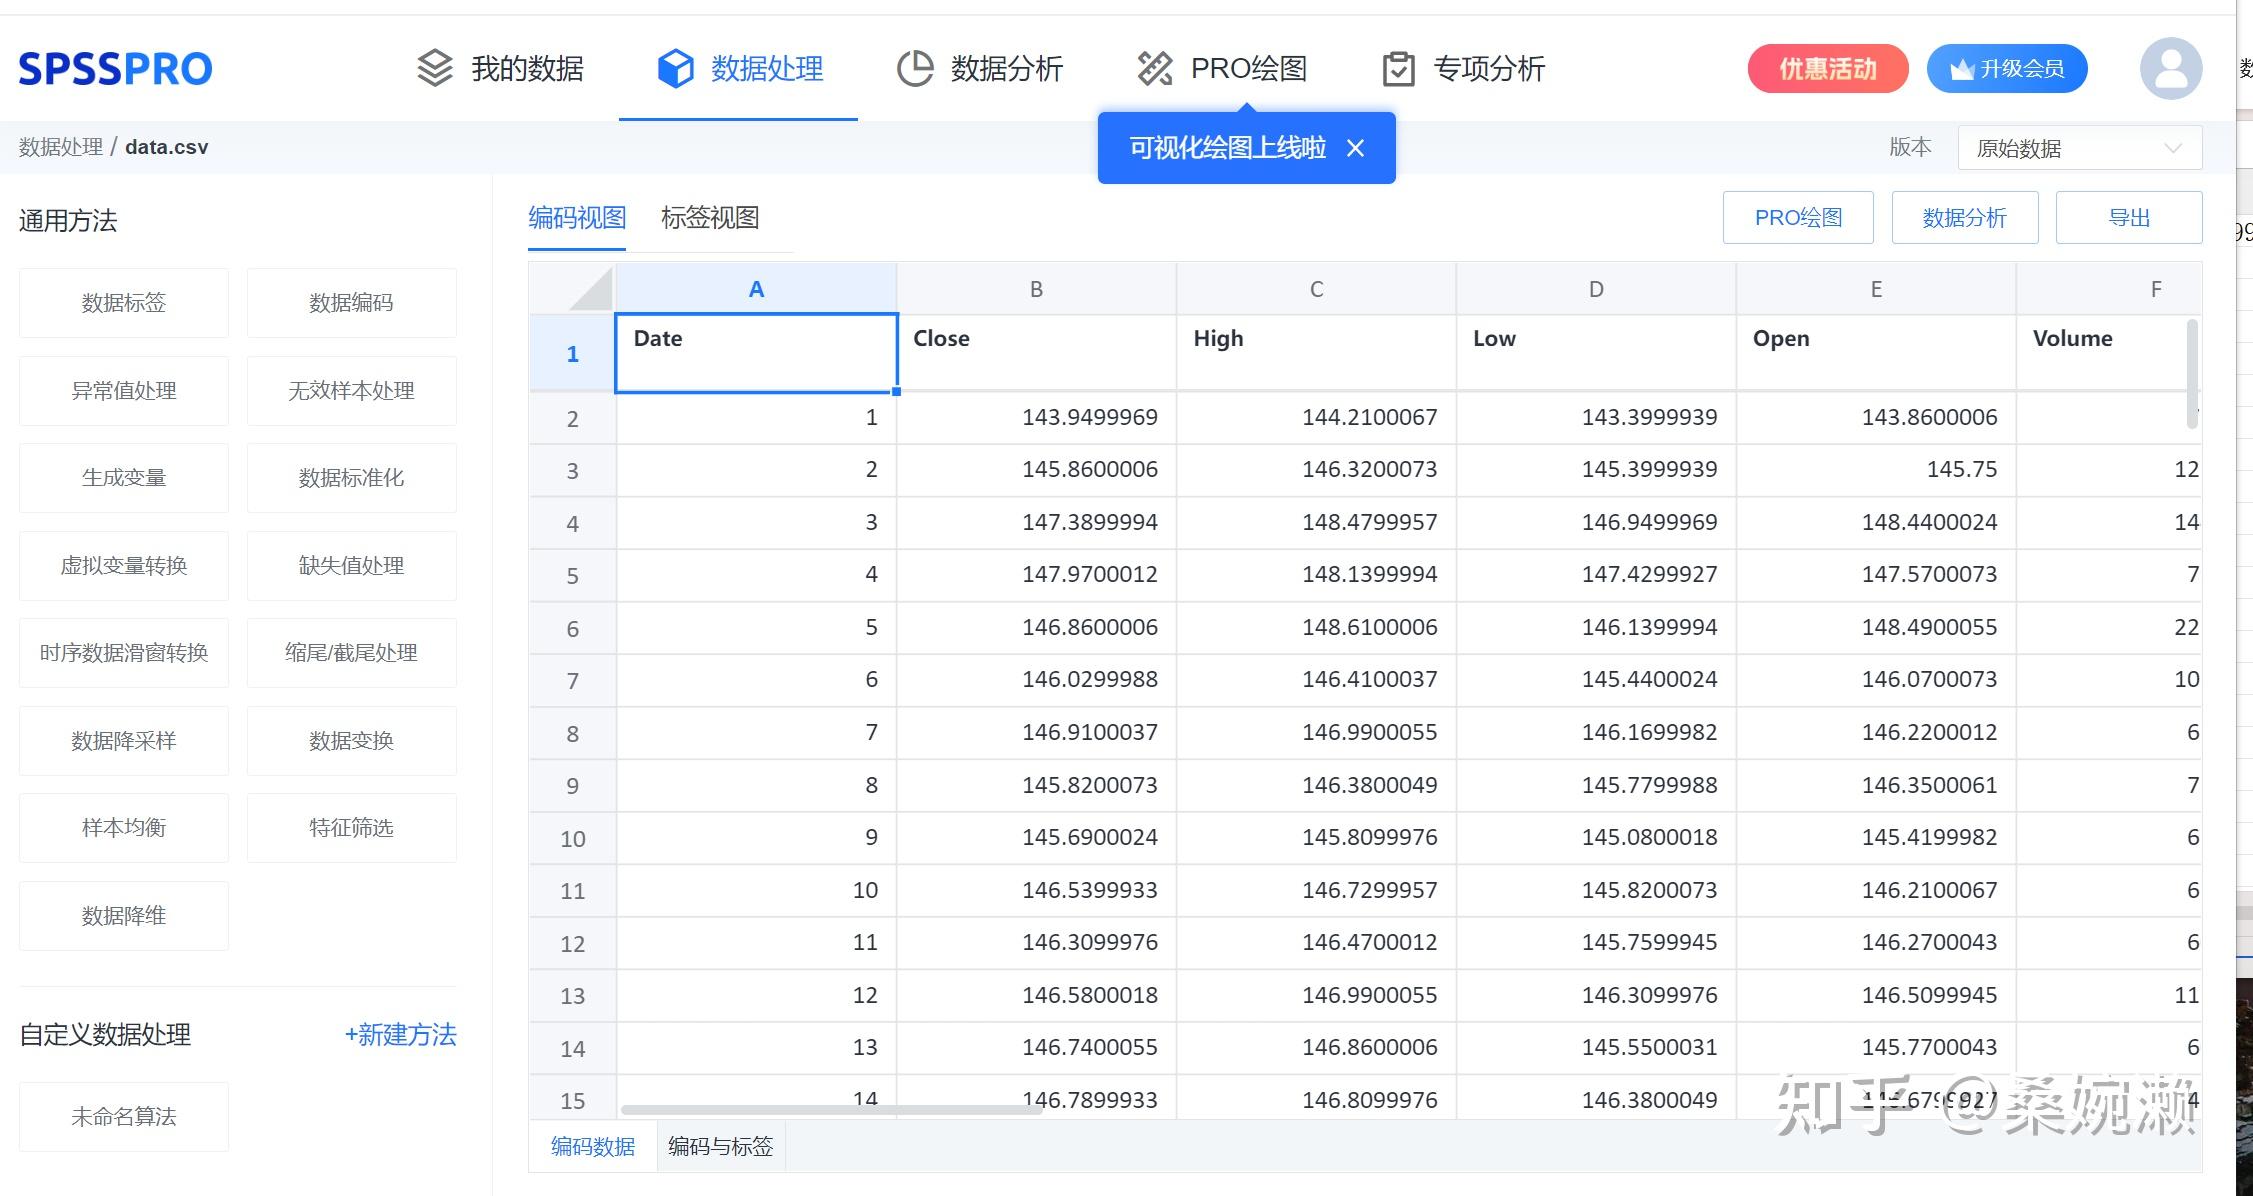Open the 原始数据 version dropdown
Viewport: 2253px width, 1196px height.
pos(2079,148)
